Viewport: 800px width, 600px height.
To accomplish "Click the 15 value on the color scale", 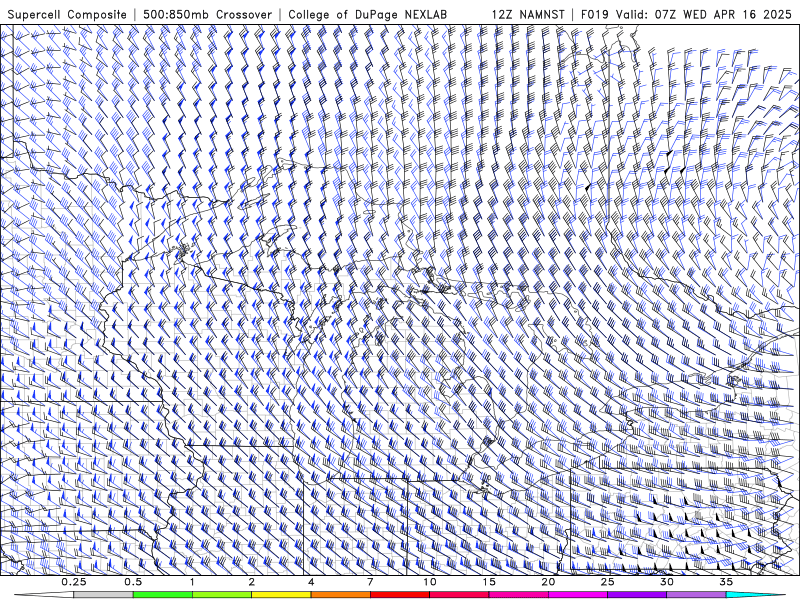I will 489,582.
